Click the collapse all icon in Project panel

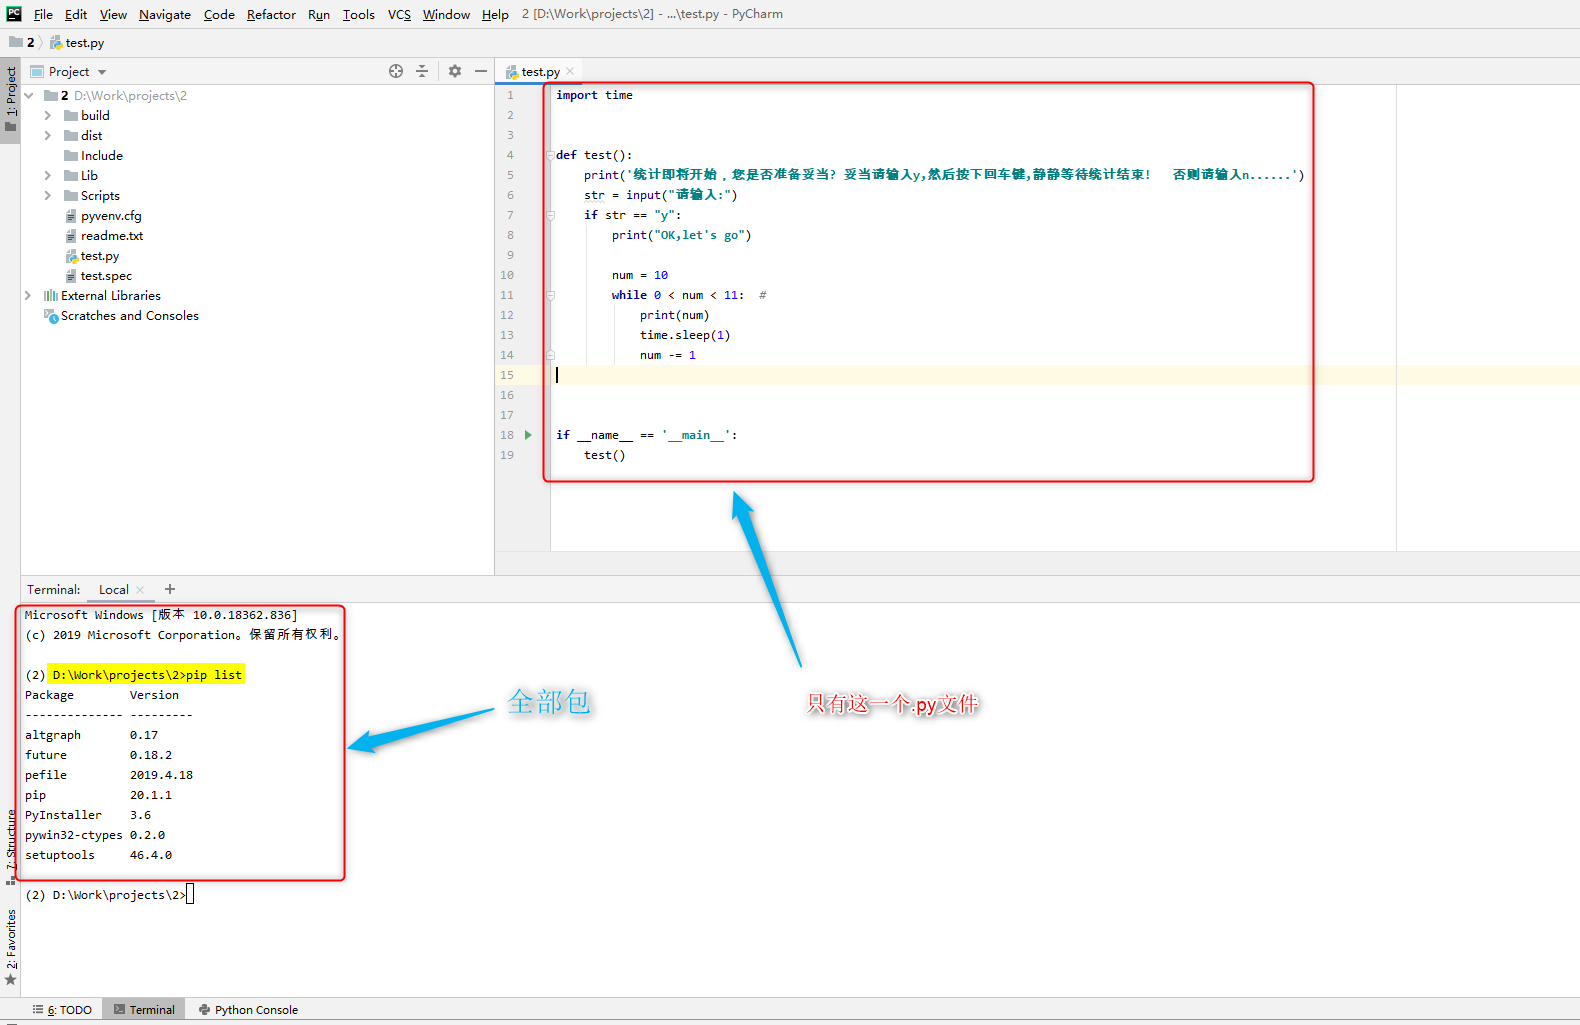pyautogui.click(x=422, y=71)
